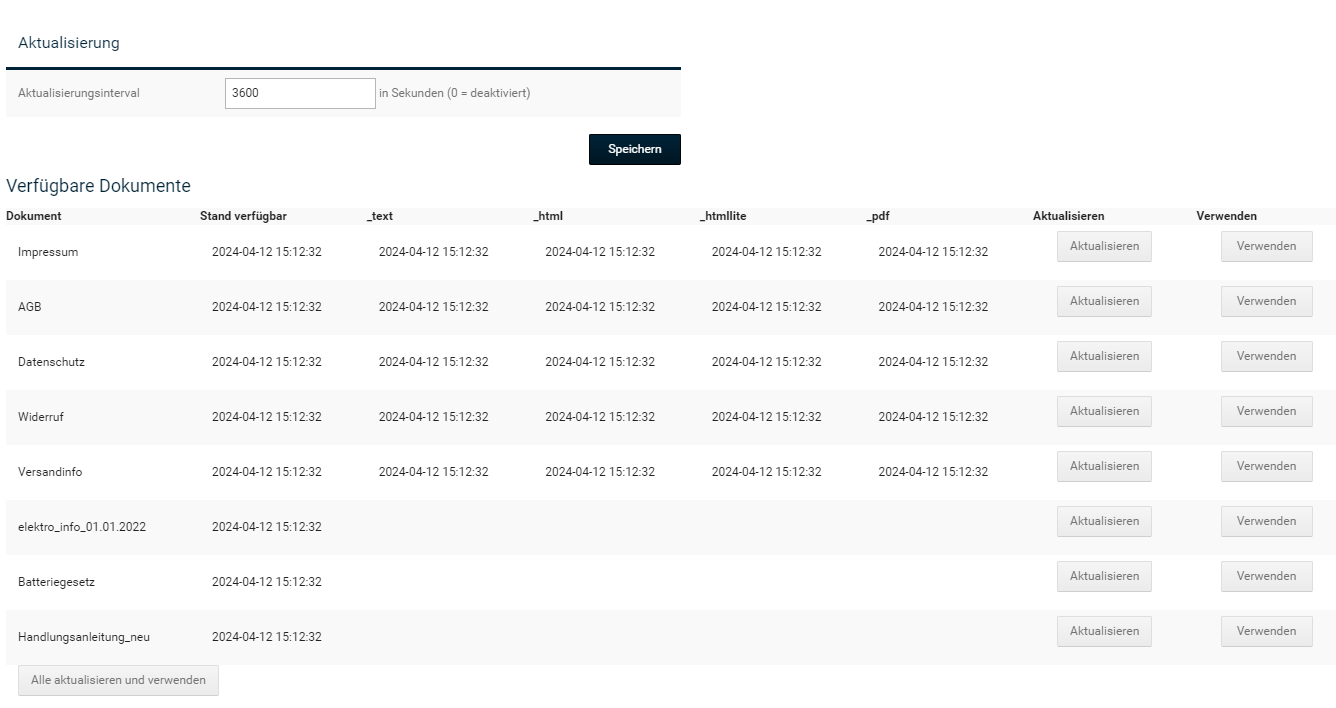Select the Versandinfo document name

(x=50, y=472)
